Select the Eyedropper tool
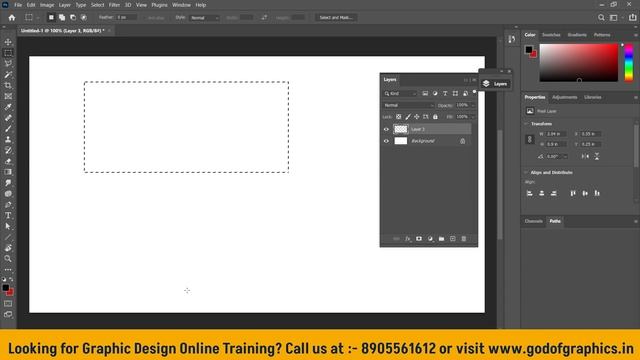640x360 pixels. pyautogui.click(x=8, y=107)
